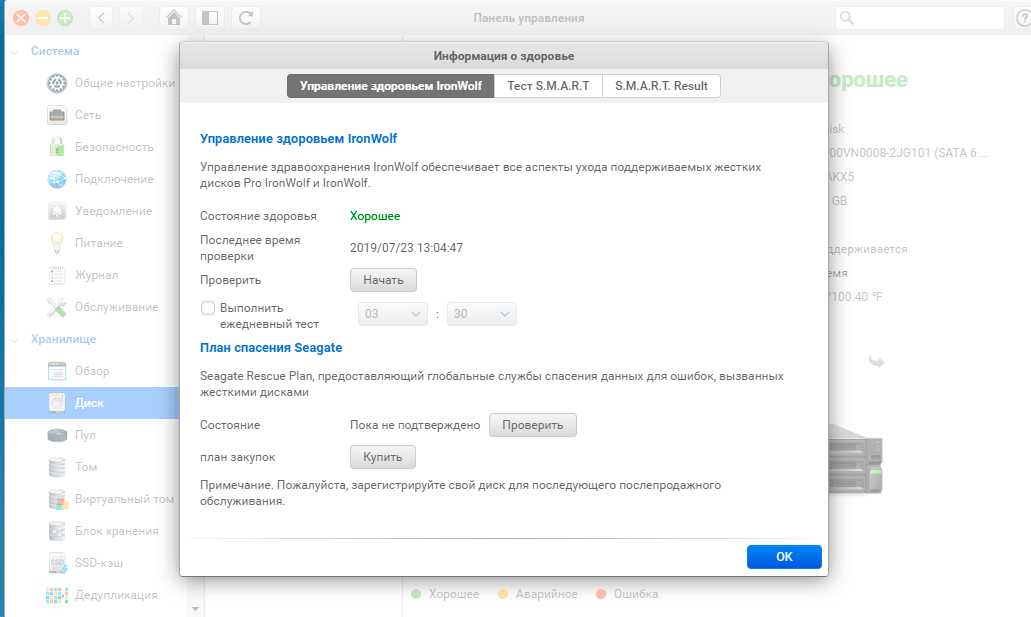The height and width of the screenshot is (617, 1031).
Task: Click the Система section label
Action: click(55, 51)
